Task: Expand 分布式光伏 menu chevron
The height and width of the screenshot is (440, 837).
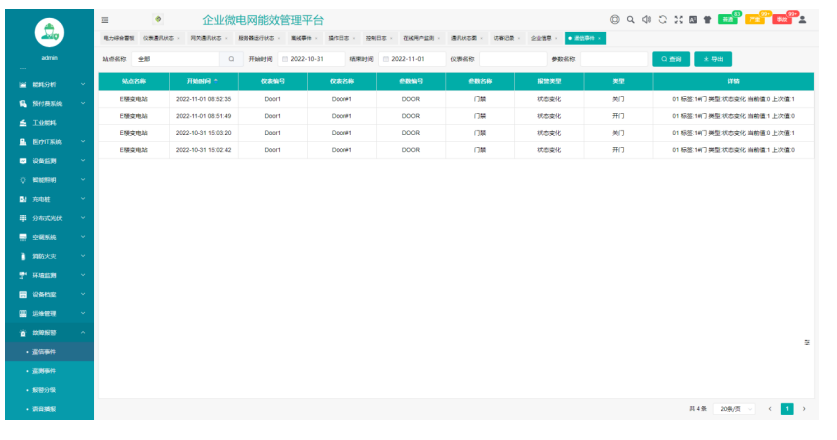Action: point(83,218)
